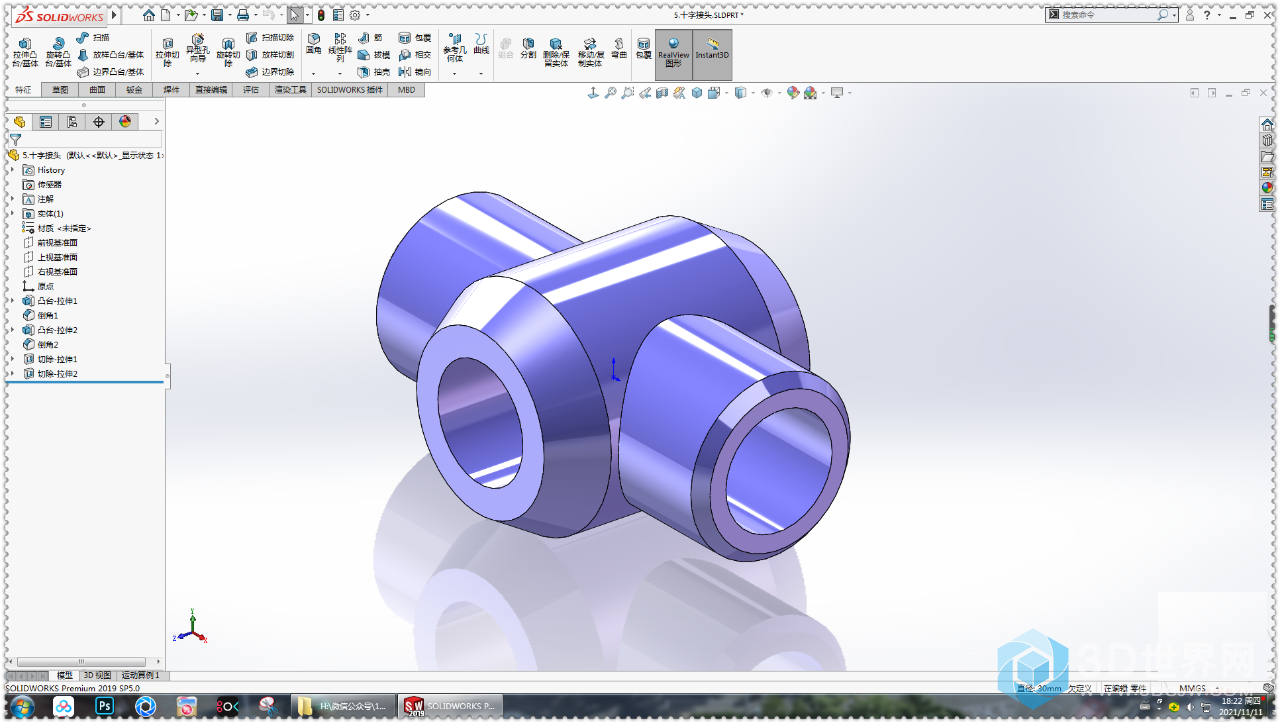Select the 放样凸台/基体 loft tool
The width and height of the screenshot is (1280, 723).
[x=111, y=55]
